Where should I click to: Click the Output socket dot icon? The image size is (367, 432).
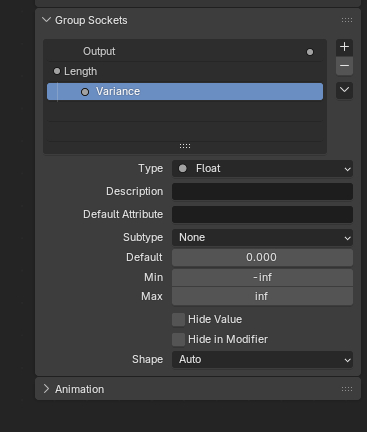click(310, 52)
